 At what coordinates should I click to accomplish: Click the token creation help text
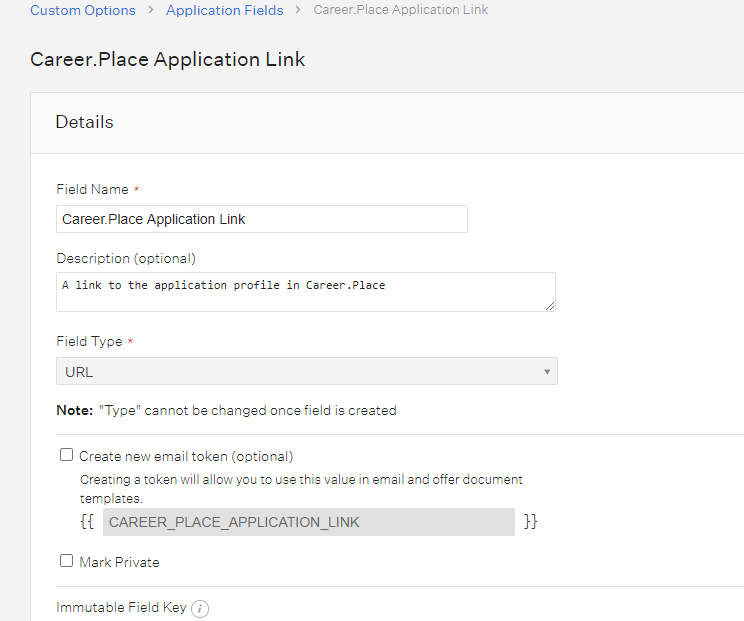(301, 489)
